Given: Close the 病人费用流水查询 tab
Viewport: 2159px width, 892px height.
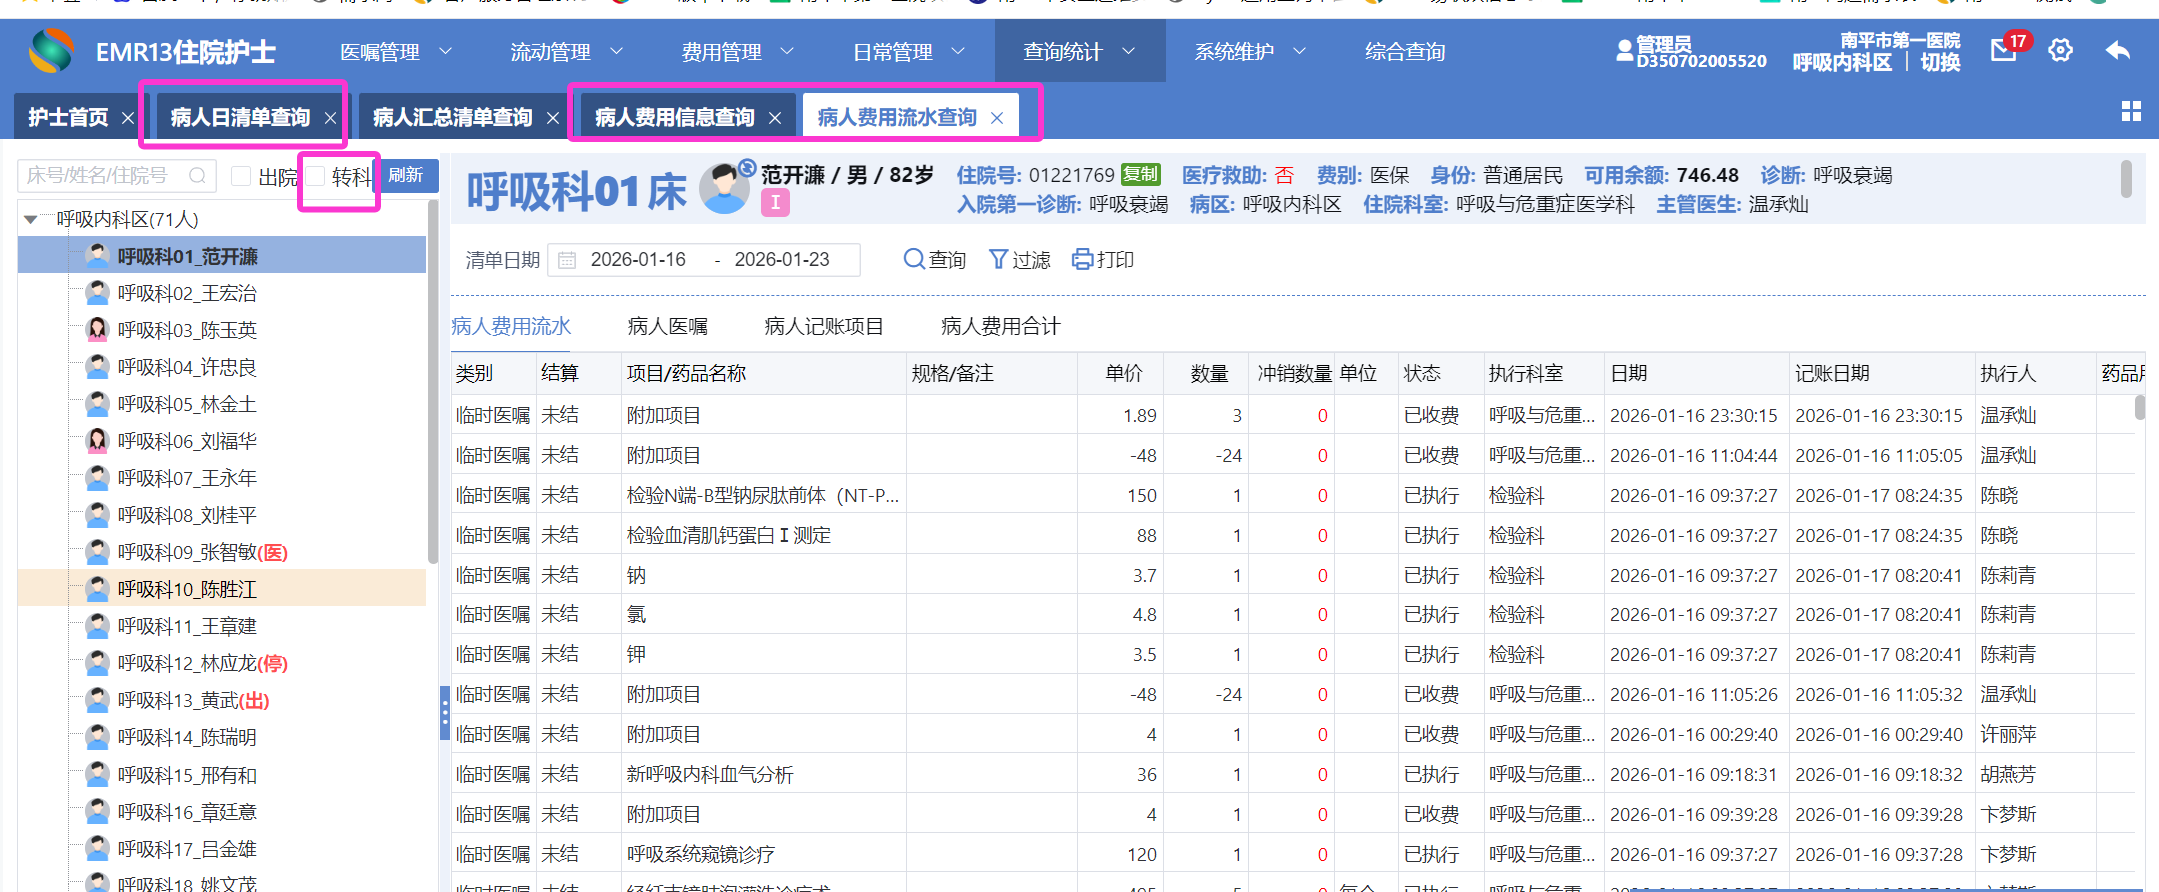Looking at the screenshot, I should click(x=996, y=118).
